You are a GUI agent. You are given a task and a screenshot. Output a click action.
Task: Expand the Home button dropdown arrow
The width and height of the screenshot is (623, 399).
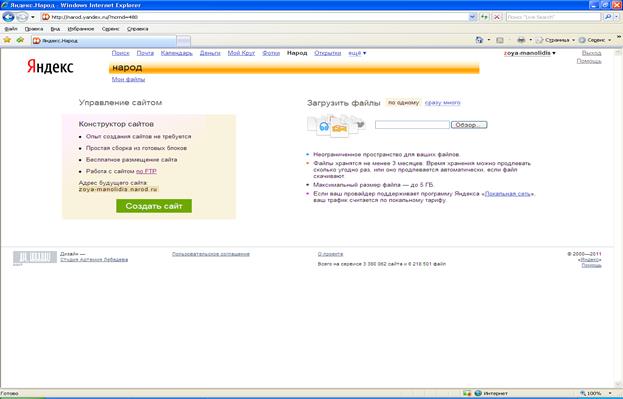489,40
